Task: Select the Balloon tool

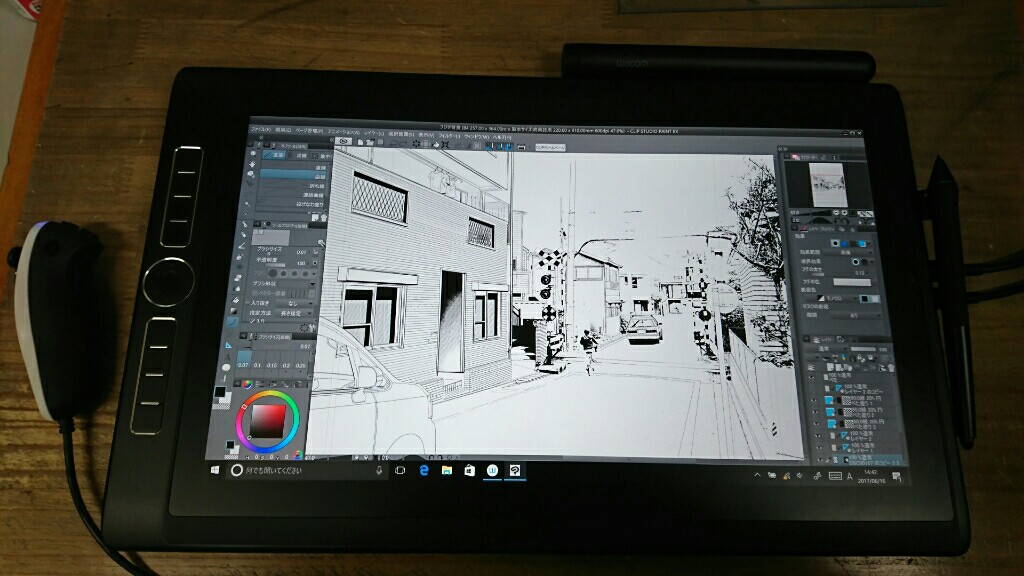Action: [x=226, y=368]
